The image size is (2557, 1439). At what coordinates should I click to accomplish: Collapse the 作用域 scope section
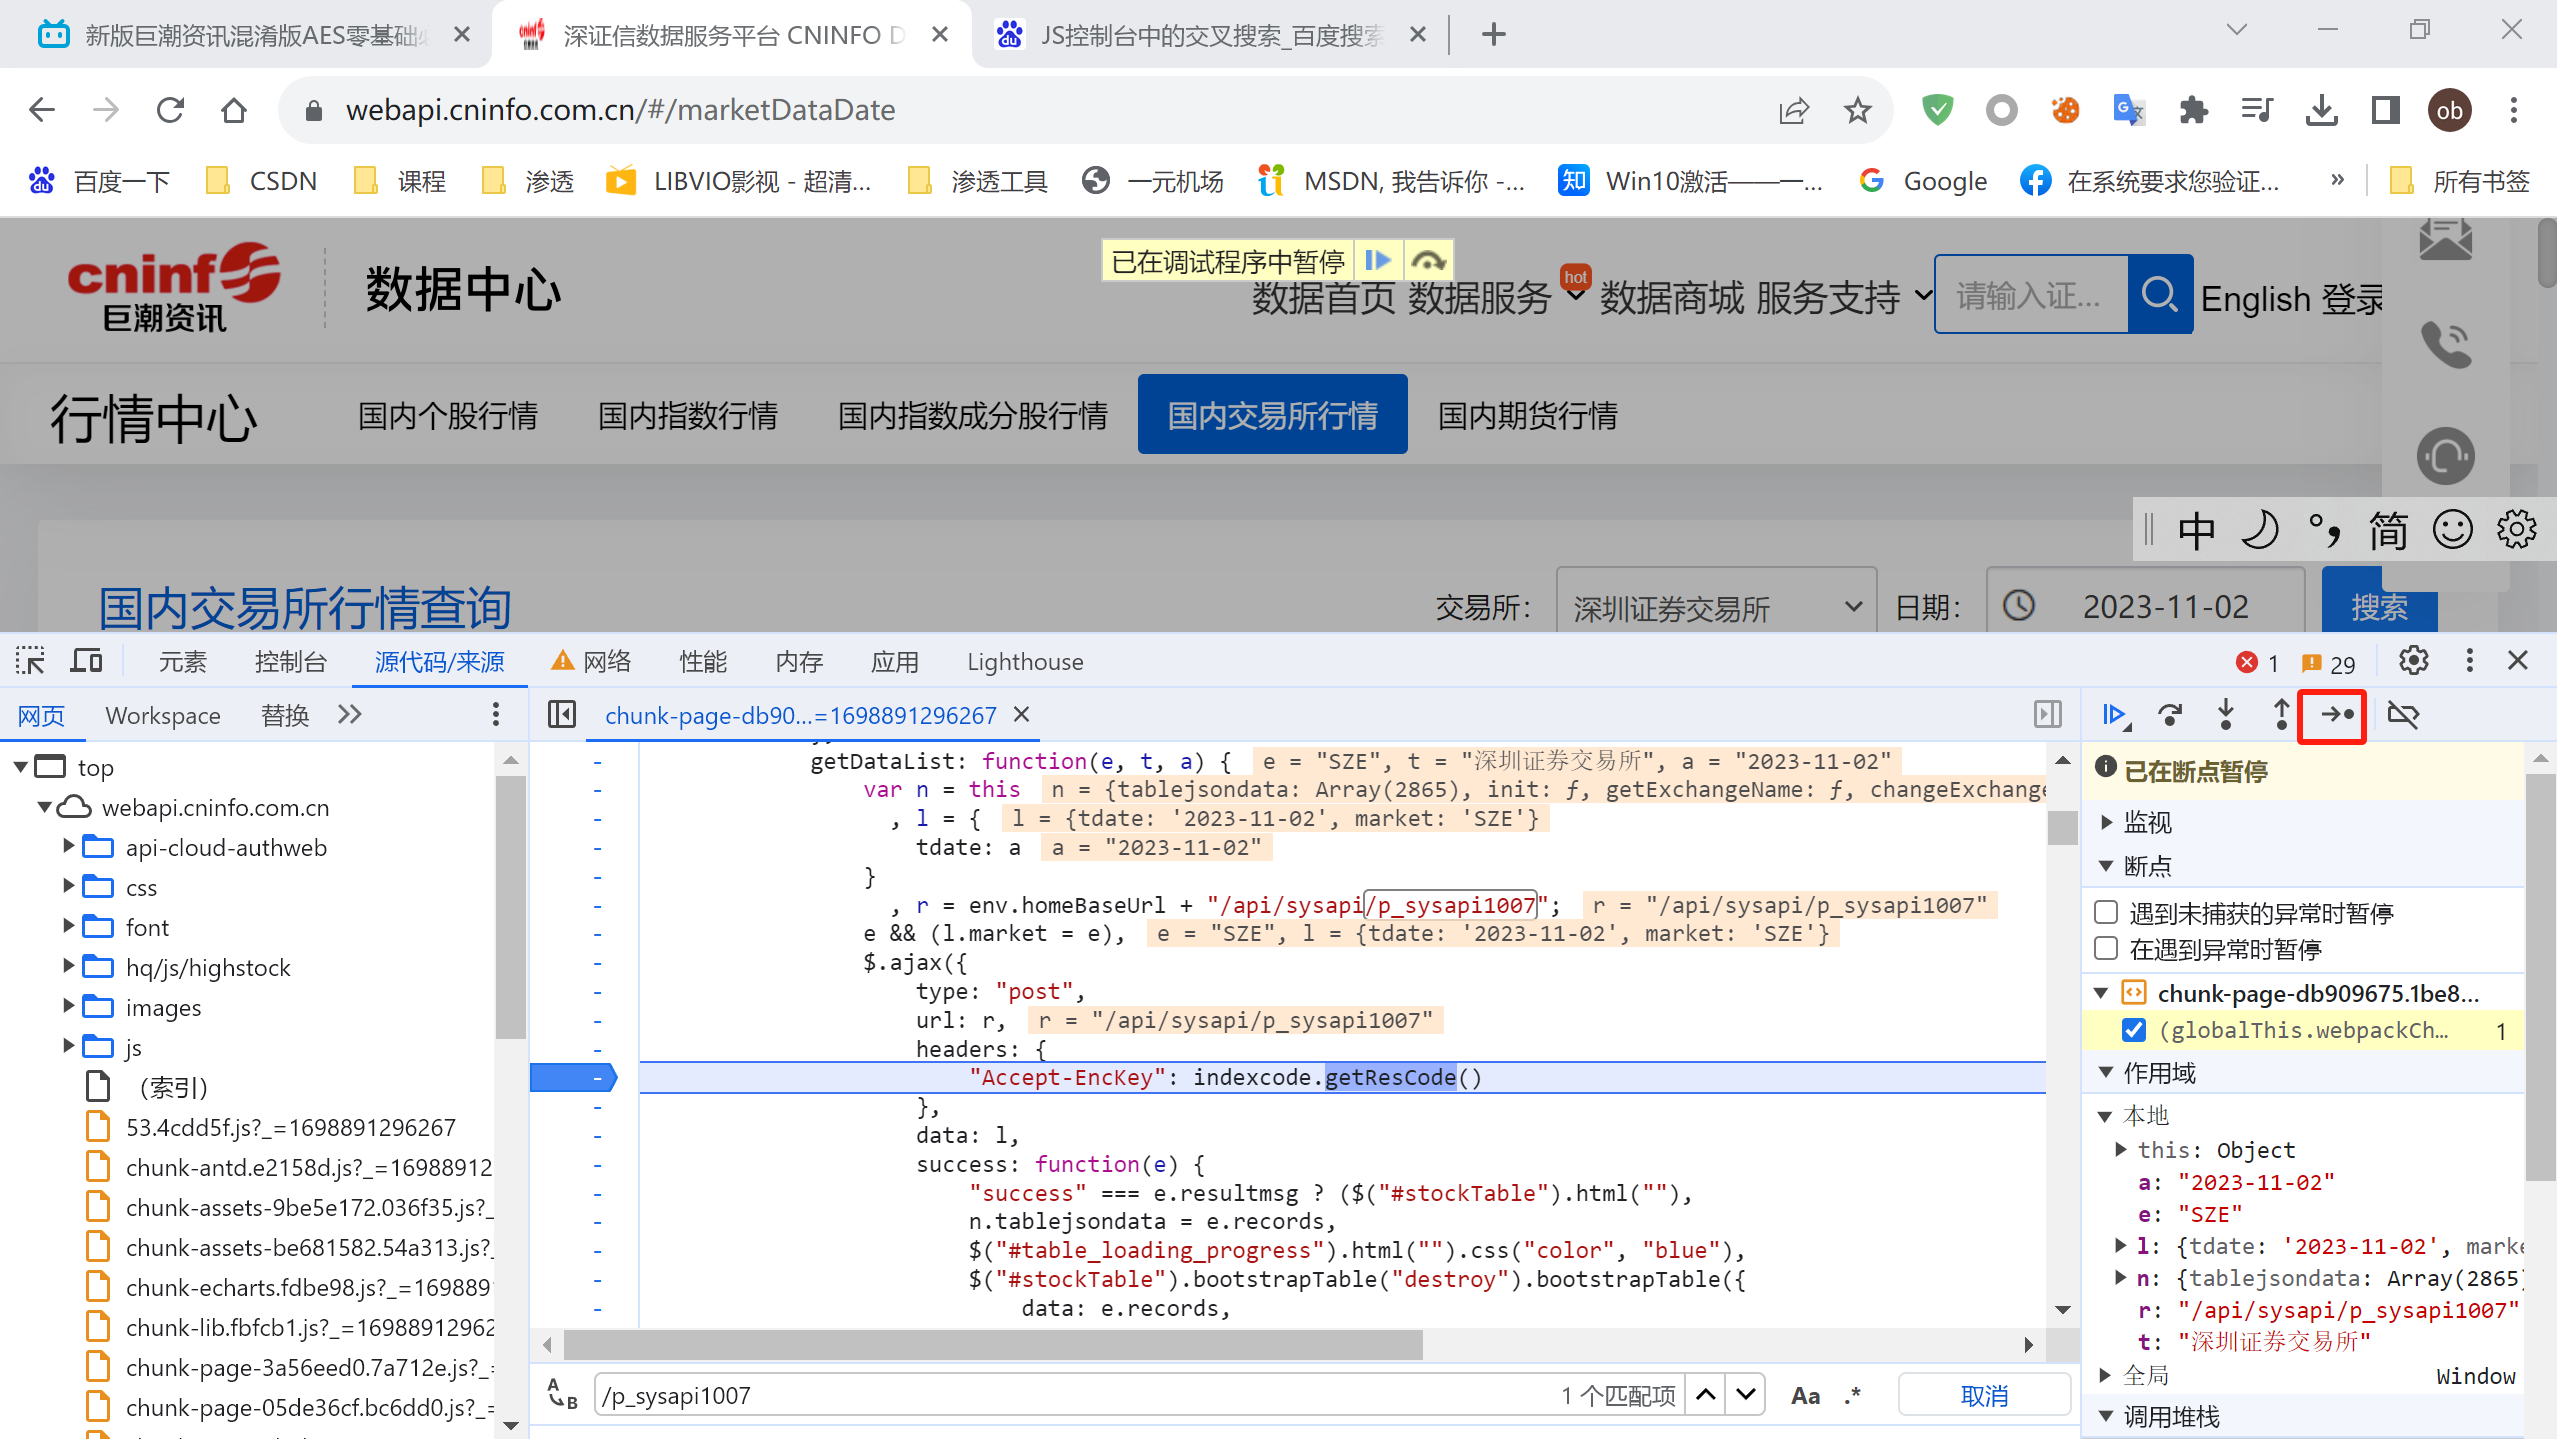(x=2107, y=1073)
